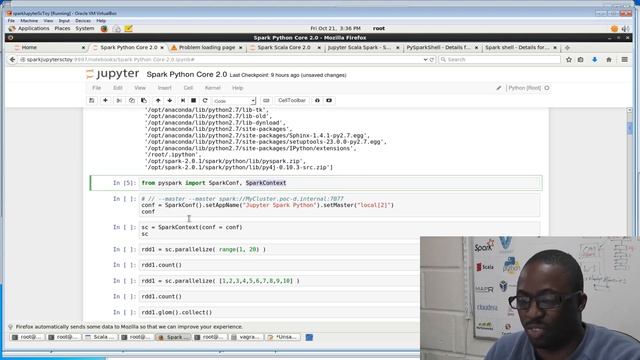The image size is (640, 360).
Task: Switch to Spark Scala Core 2.0 tab
Action: tap(284, 48)
